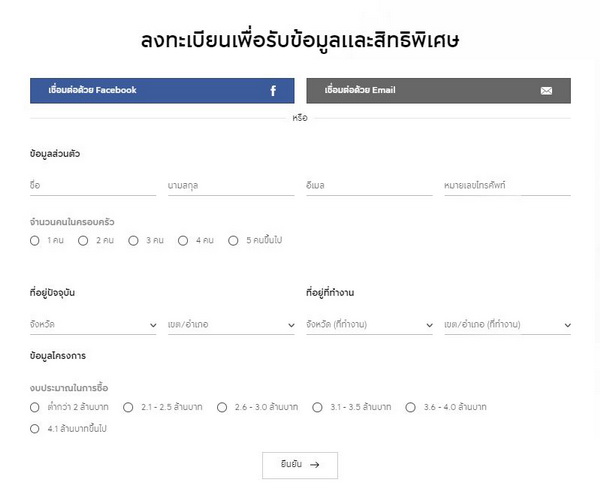The height and width of the screenshot is (492, 600).
Task: Open the จังหวัด (ที่ทำงาน) dropdown
Action: coord(369,325)
